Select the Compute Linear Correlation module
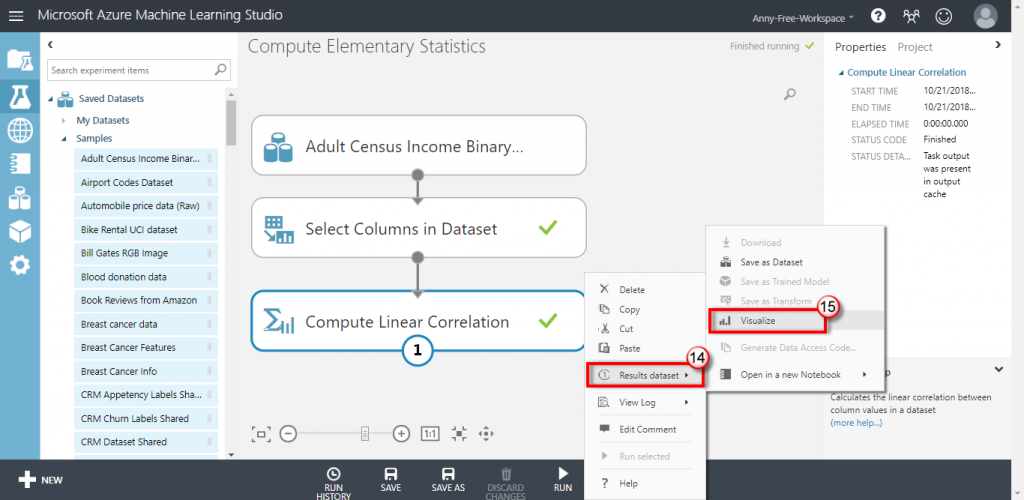Viewport: 1024px width, 500px height. coord(419,321)
